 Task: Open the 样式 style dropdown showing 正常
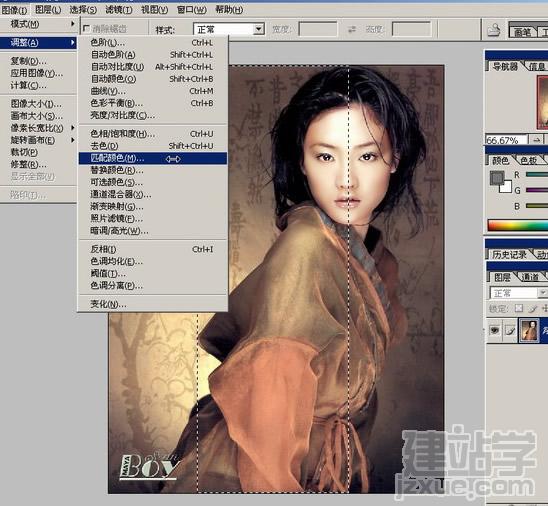coord(229,29)
